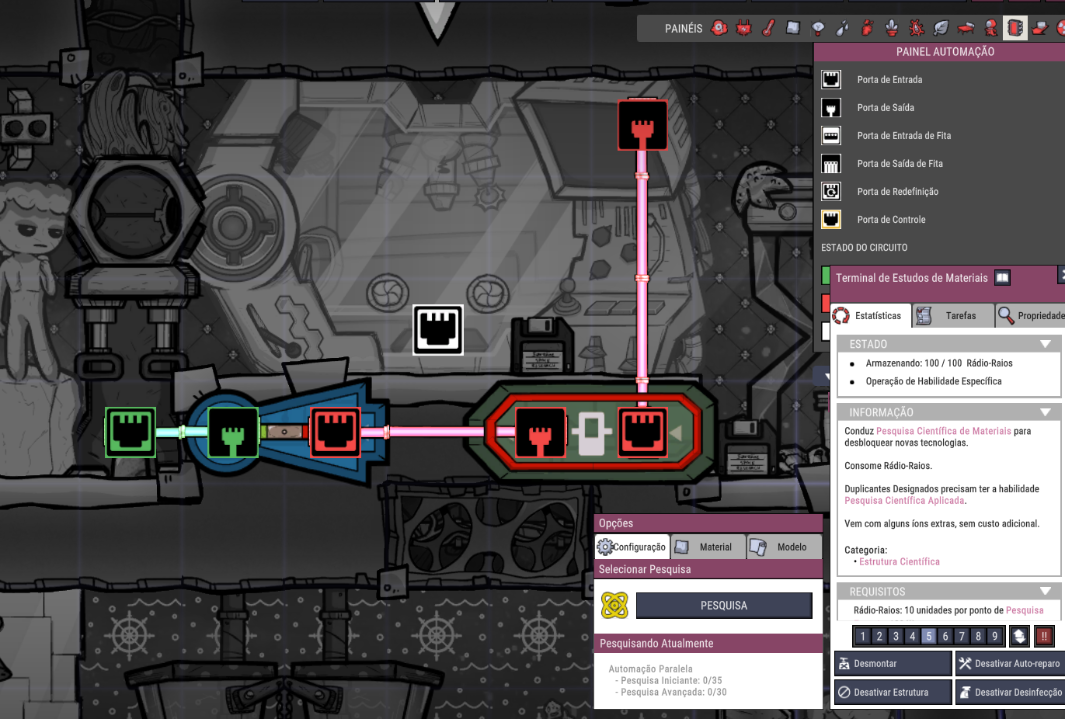The width and height of the screenshot is (1065, 719).
Task: Click the Desmontar button
Action: pyautogui.click(x=892, y=663)
